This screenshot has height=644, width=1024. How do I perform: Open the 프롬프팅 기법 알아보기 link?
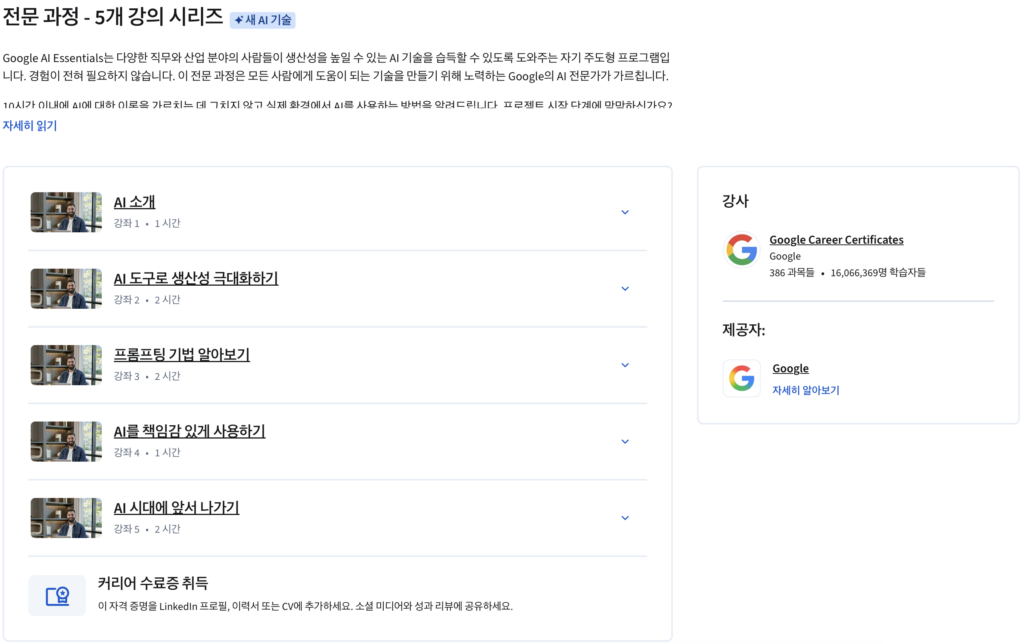tap(182, 355)
